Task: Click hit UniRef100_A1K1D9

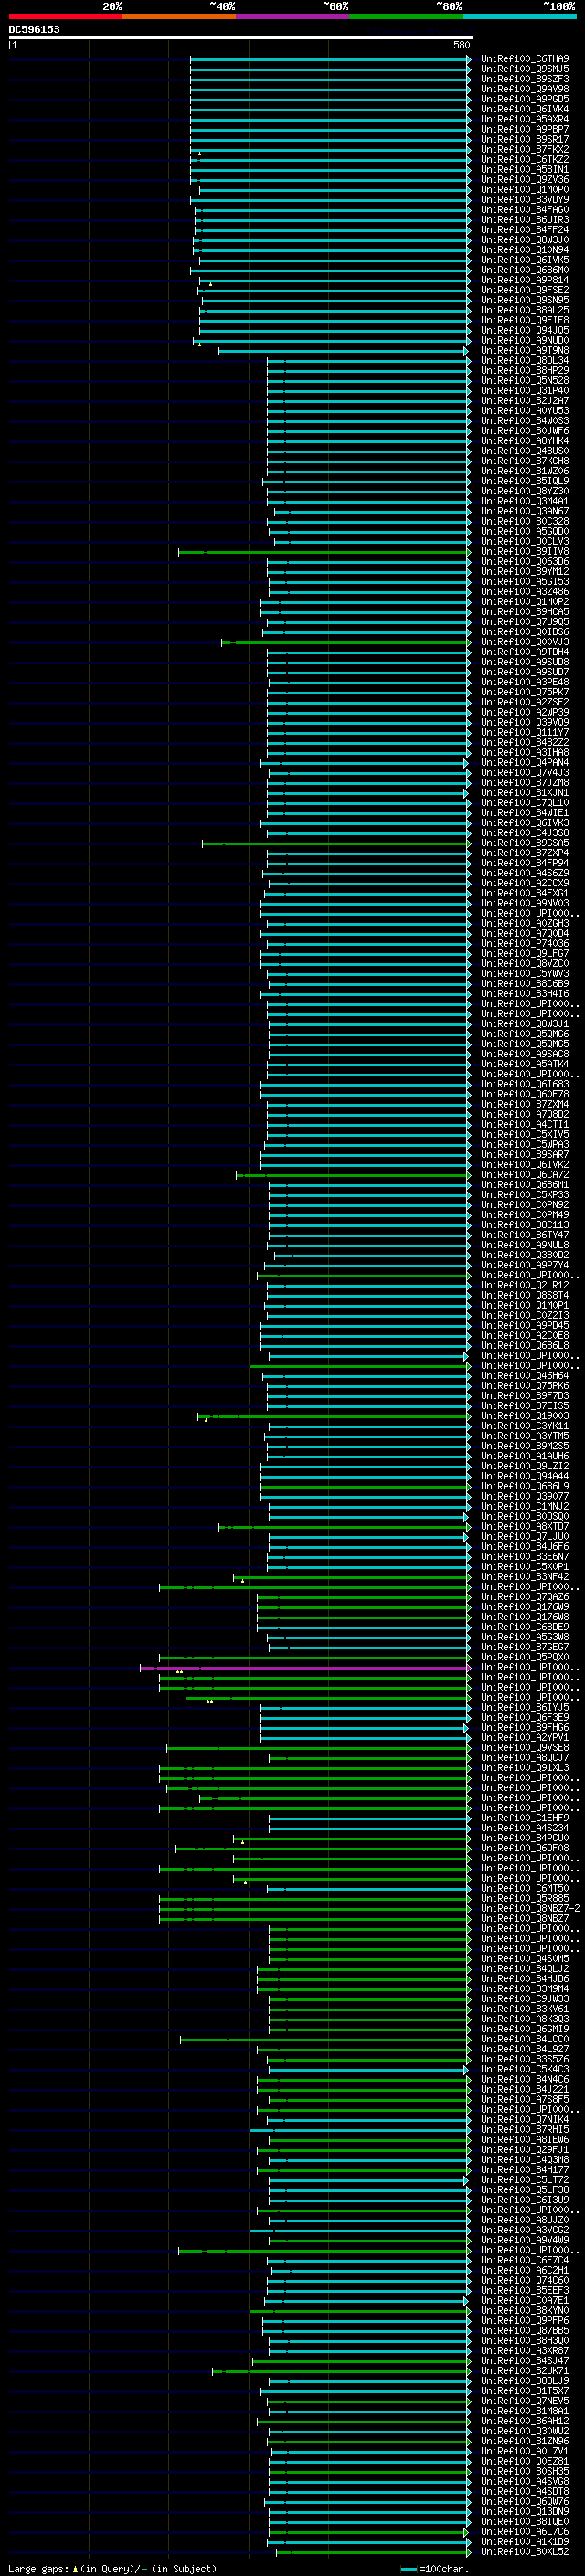Action: (525, 2542)
